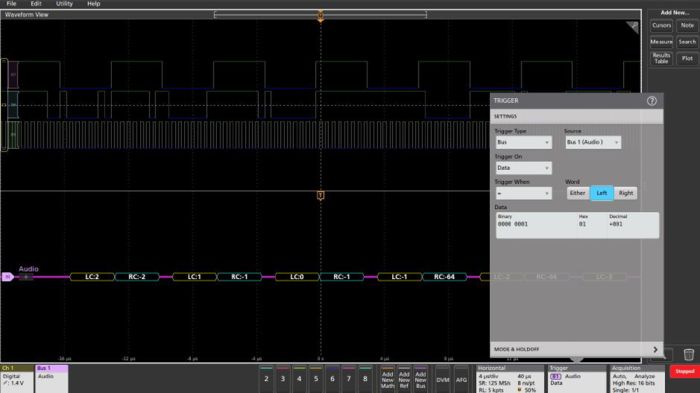Click the Search button
The image size is (700, 393).
pyautogui.click(x=687, y=42)
